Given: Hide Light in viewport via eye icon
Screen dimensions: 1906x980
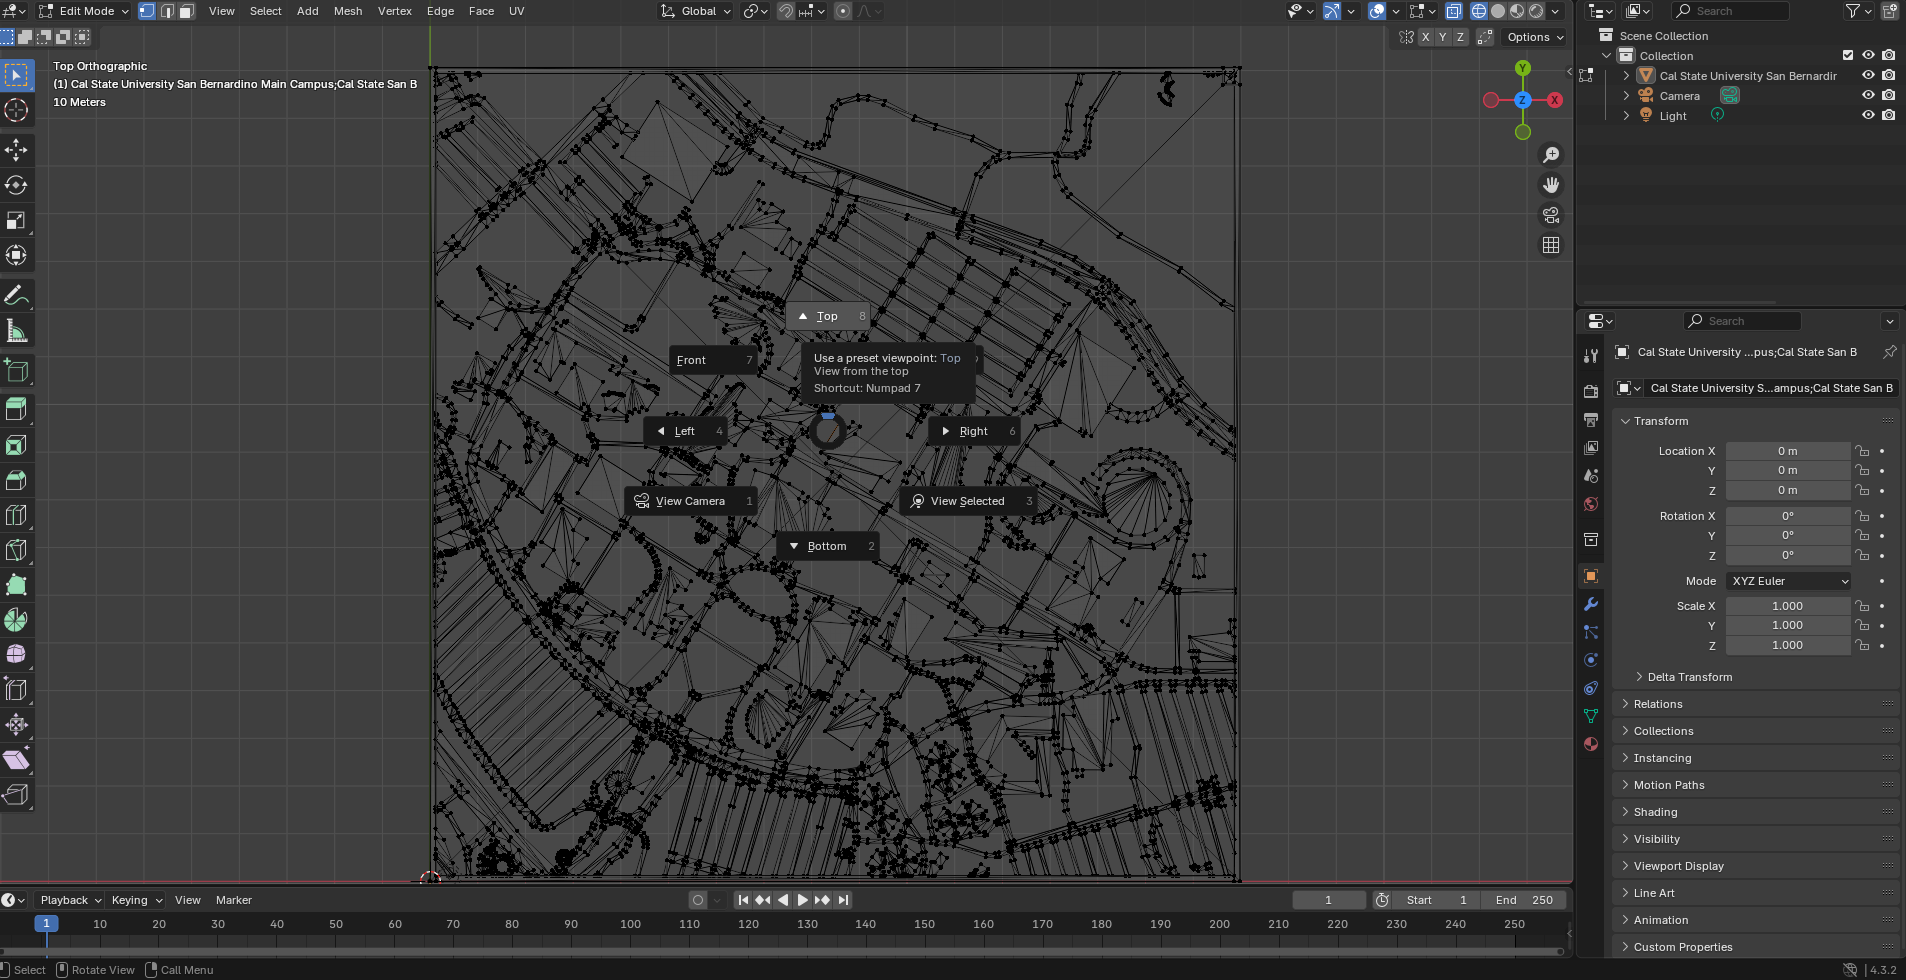Looking at the screenshot, I should point(1868,115).
